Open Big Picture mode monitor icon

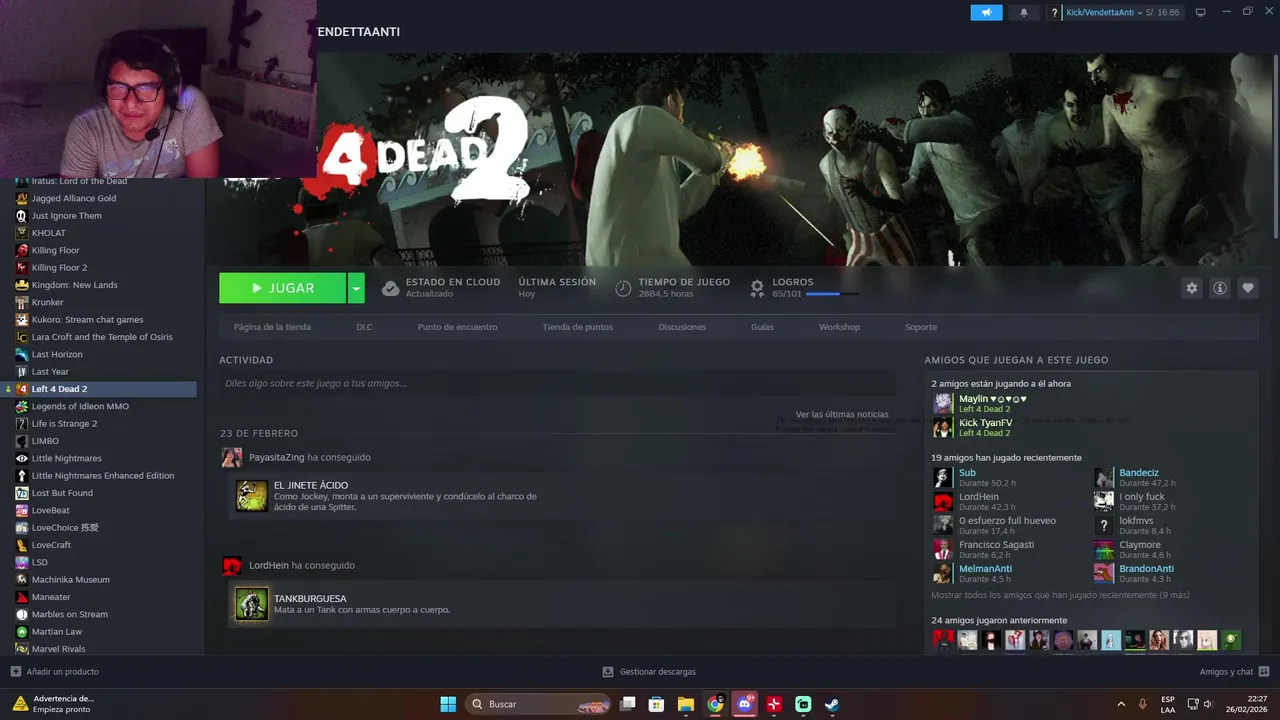click(1201, 13)
